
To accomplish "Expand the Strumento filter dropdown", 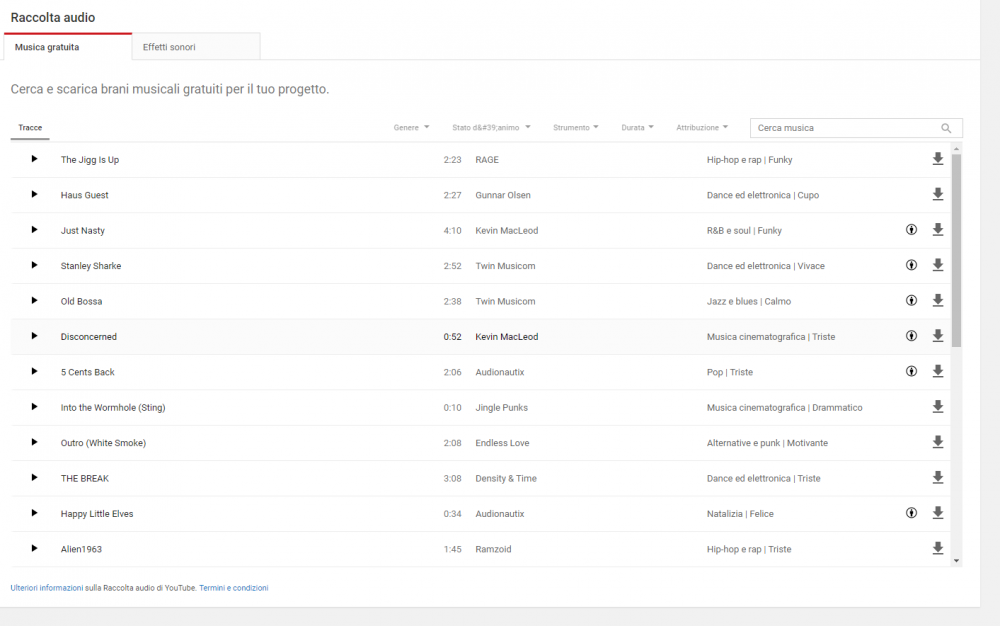I will [x=576, y=128].
